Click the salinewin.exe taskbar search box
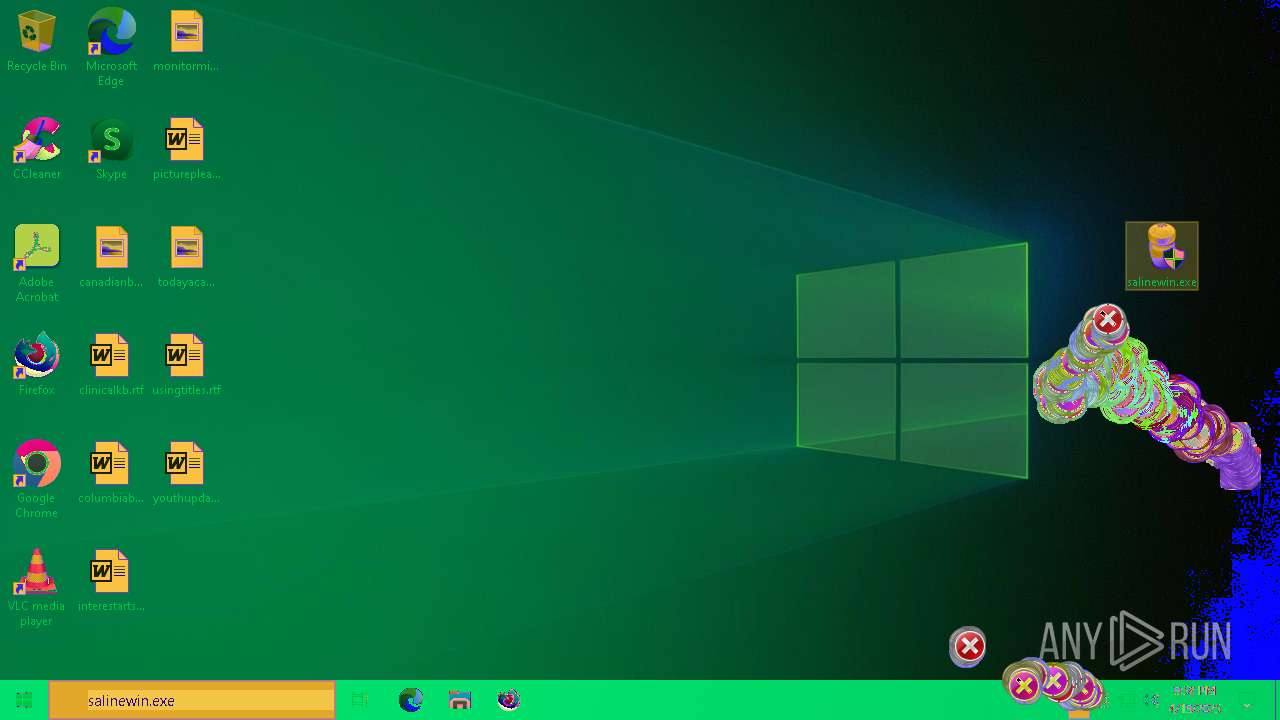The width and height of the screenshot is (1280, 720). 192,700
